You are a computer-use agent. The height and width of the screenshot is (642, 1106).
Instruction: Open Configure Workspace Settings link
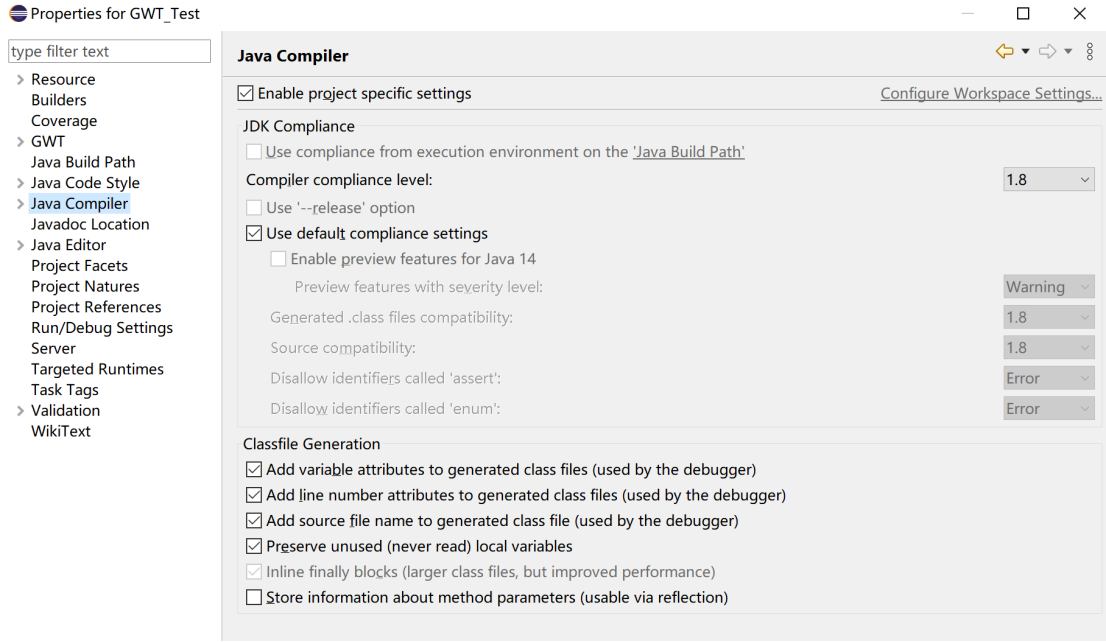point(990,93)
